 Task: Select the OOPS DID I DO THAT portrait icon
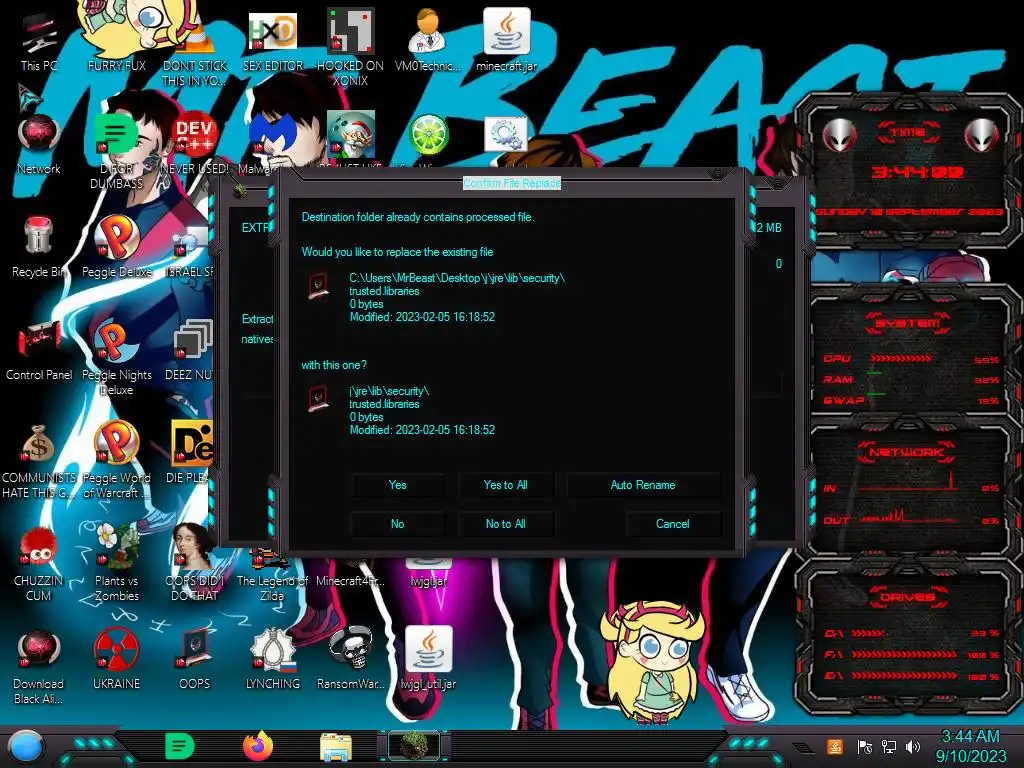(195, 563)
